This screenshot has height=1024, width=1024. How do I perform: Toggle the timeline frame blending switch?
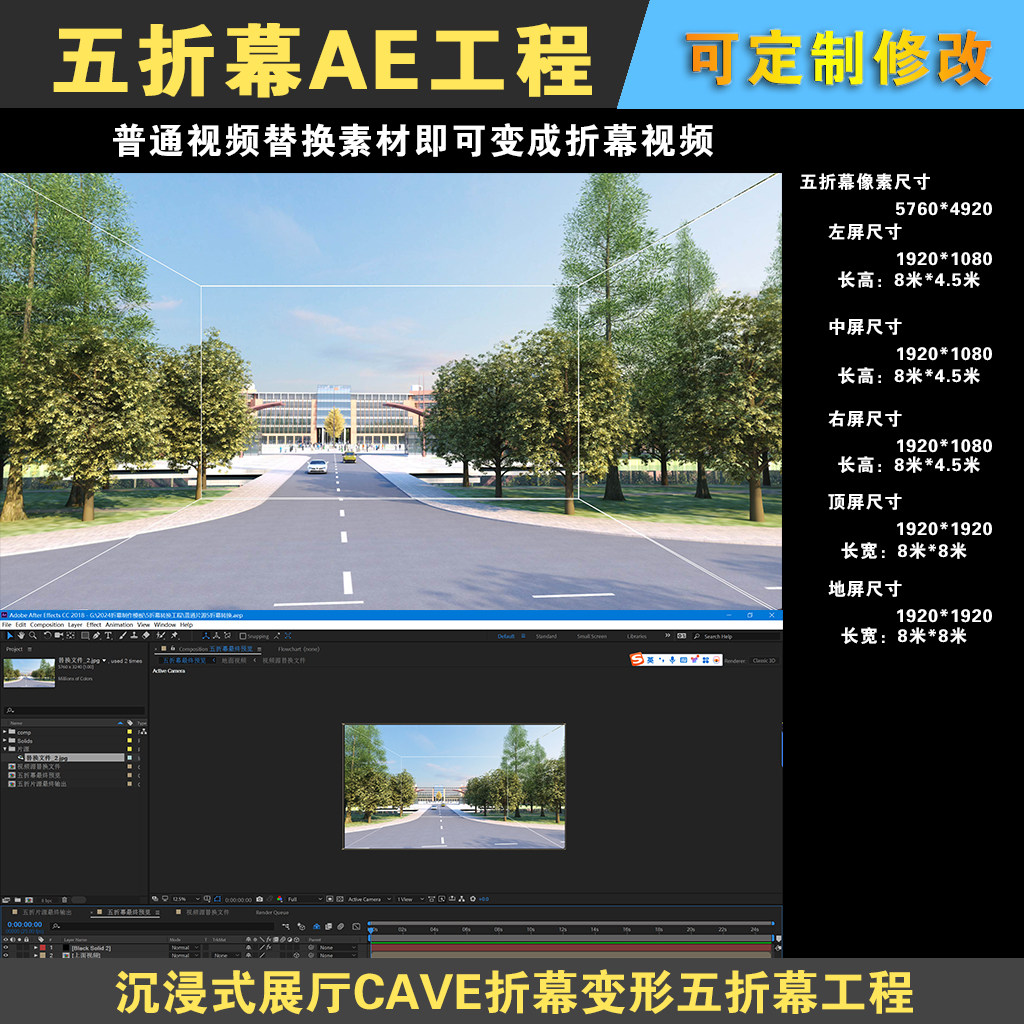tap(328, 927)
